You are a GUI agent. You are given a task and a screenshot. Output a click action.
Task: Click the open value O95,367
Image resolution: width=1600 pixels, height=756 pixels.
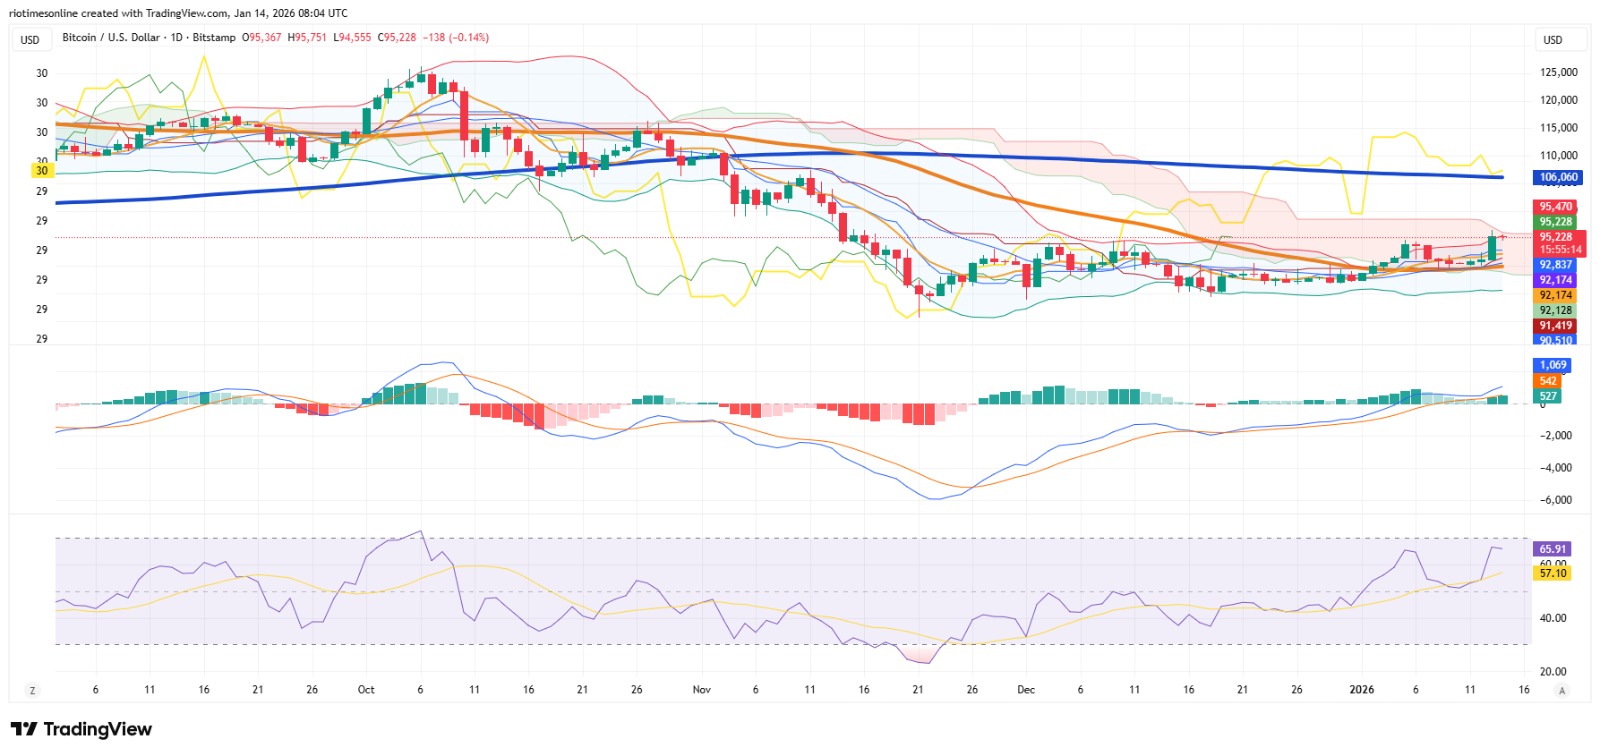point(262,37)
